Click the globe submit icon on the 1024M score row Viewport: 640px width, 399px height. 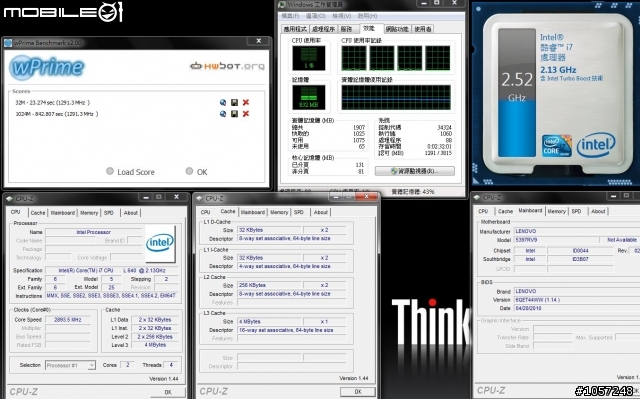click(223, 114)
